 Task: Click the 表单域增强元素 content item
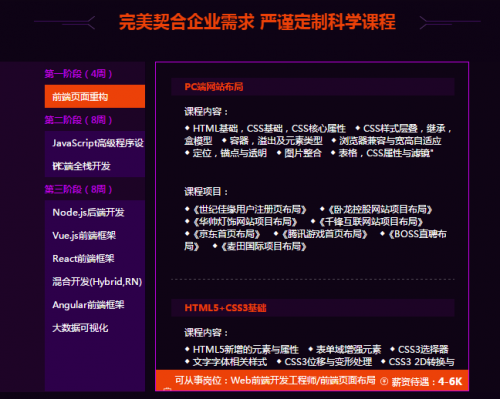(348, 349)
